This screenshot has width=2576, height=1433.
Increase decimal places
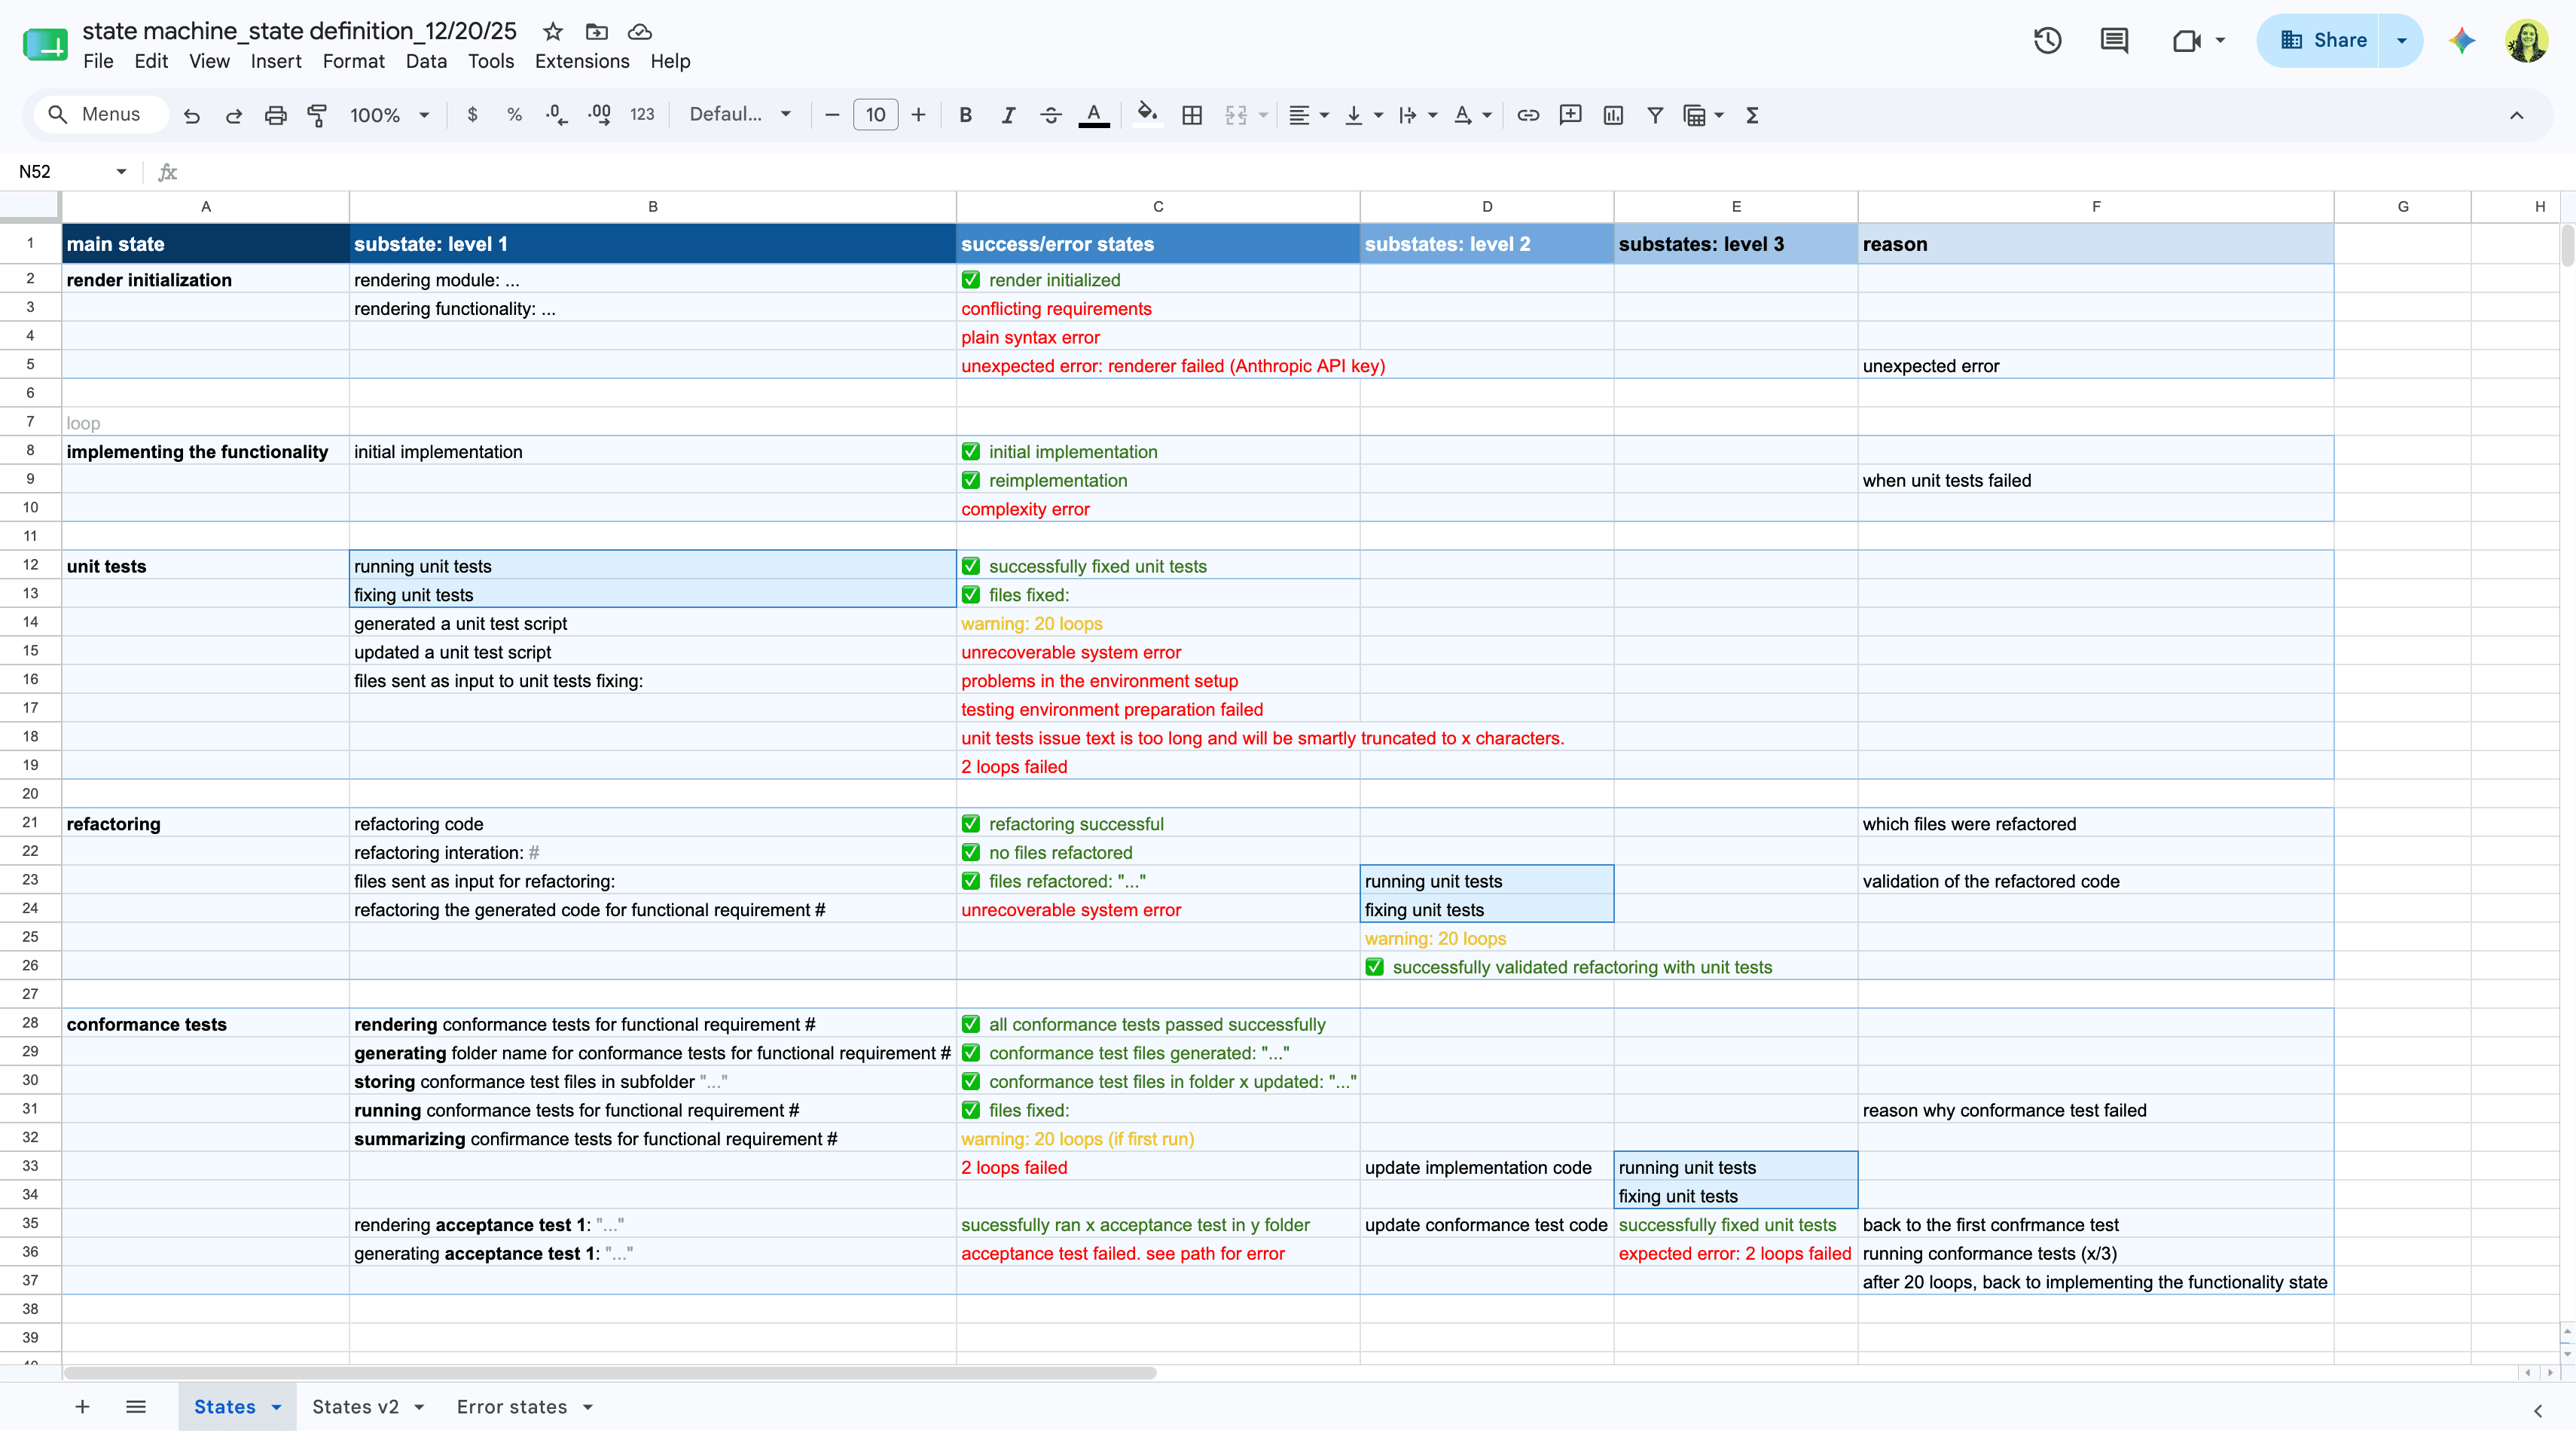tap(600, 115)
